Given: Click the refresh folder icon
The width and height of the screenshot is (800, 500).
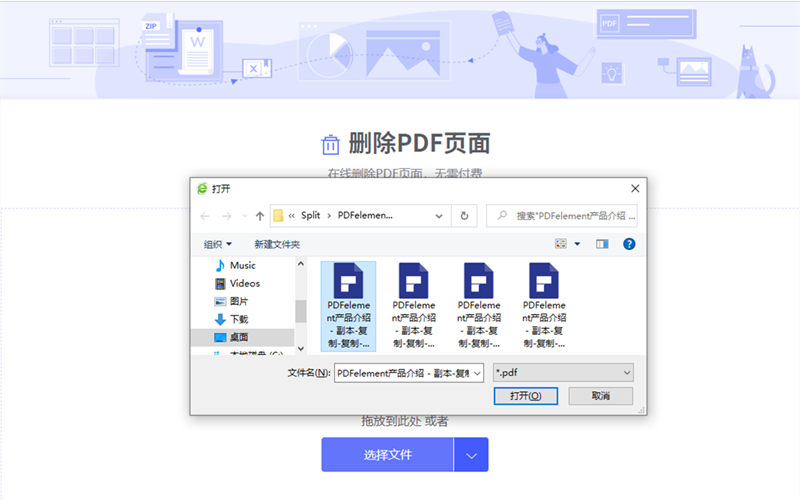Looking at the screenshot, I should coord(464,216).
